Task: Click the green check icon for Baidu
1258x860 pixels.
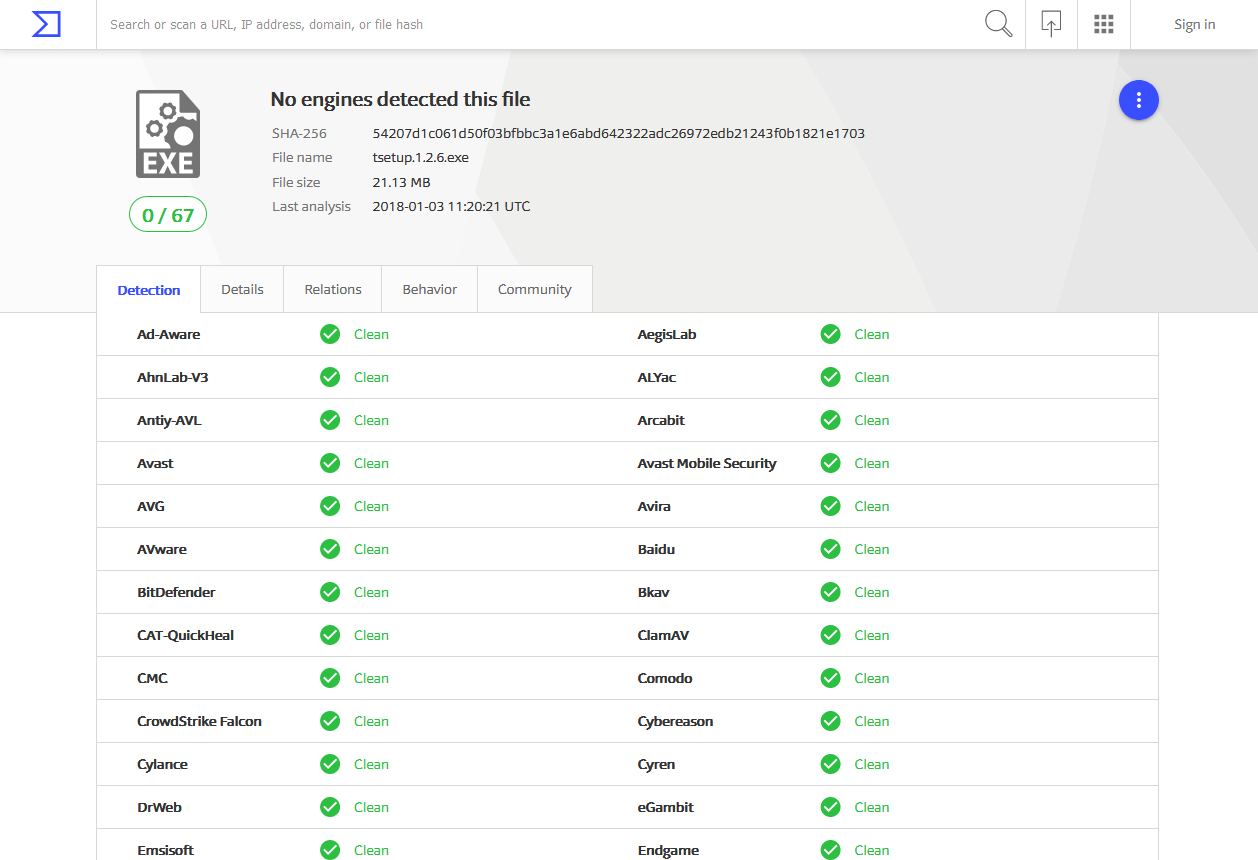Action: tap(830, 549)
